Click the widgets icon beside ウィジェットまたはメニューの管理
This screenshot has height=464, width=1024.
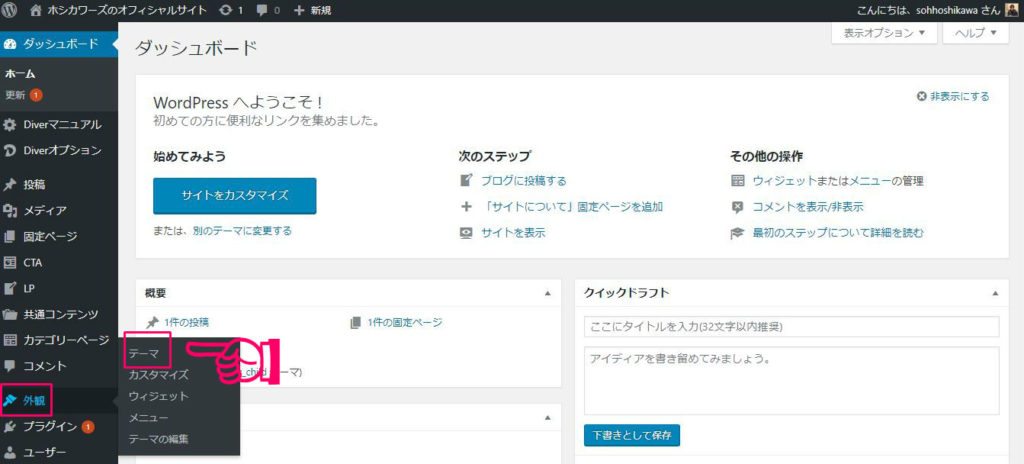pyautogui.click(x=737, y=180)
